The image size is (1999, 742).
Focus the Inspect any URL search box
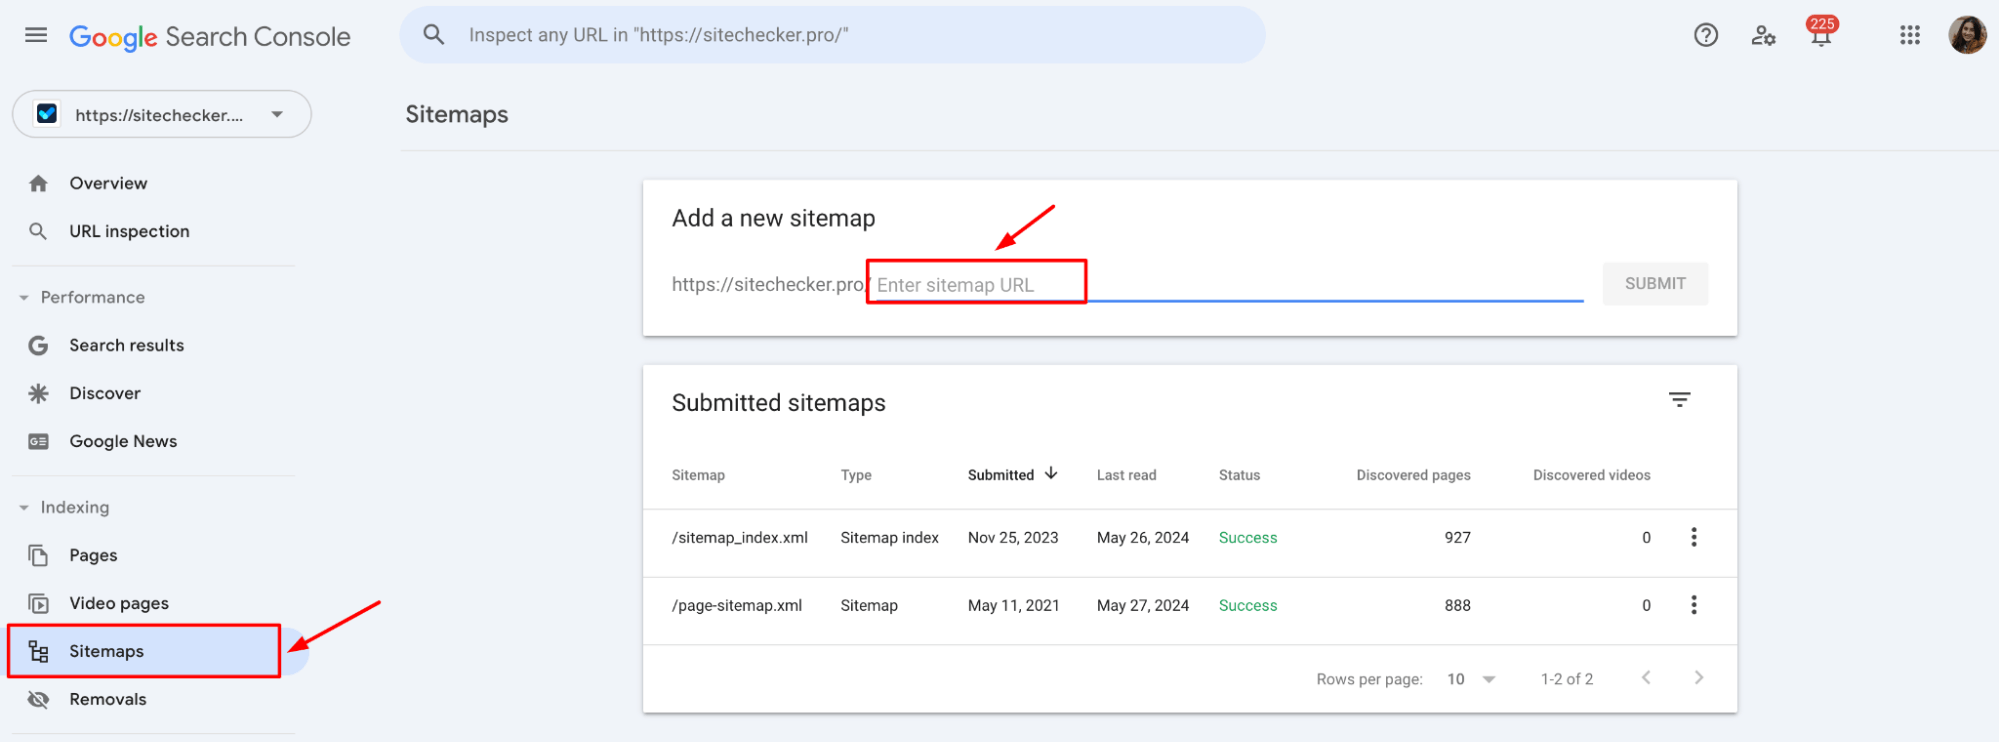coord(833,35)
